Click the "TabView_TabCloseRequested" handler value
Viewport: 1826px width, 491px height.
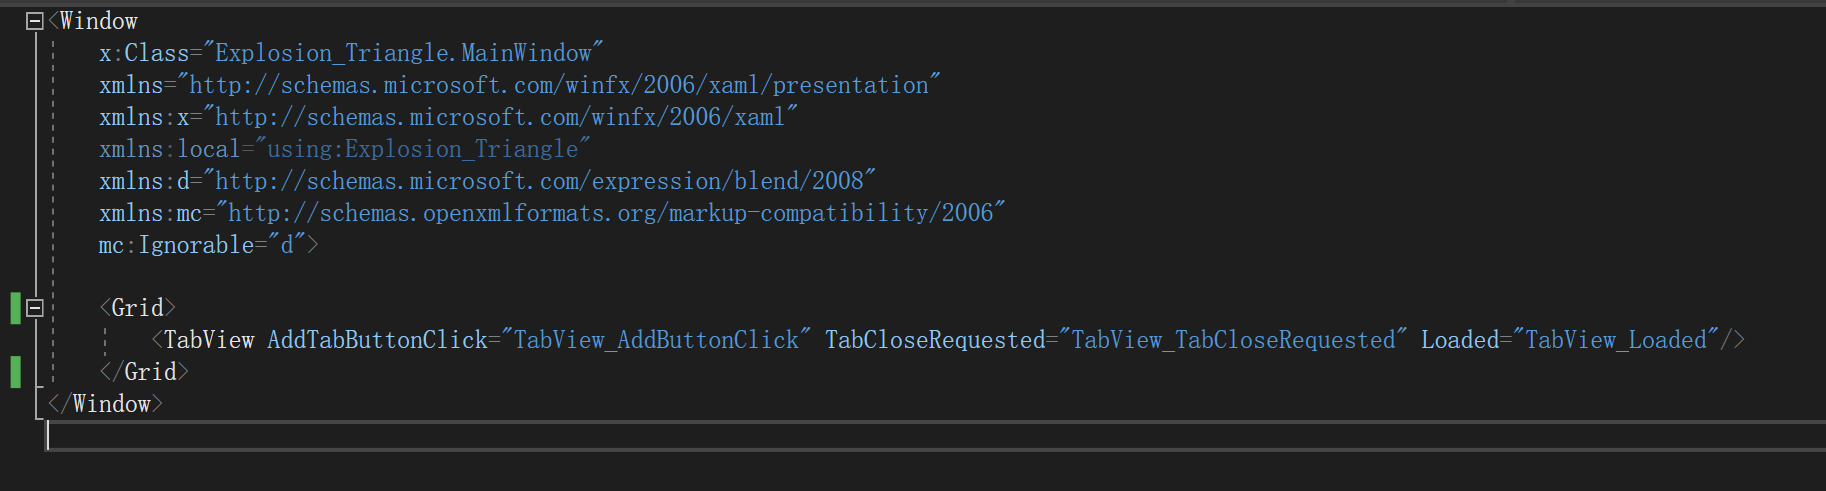tap(1232, 340)
